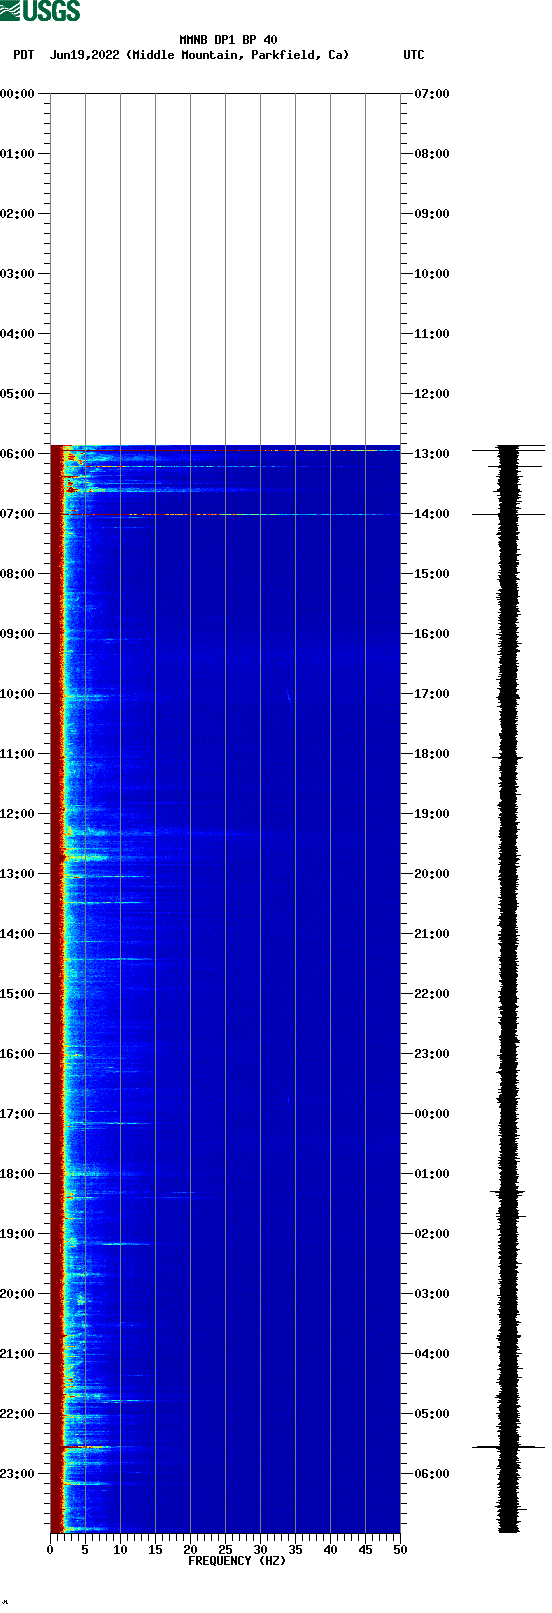This screenshot has width=552, height=1613.
Task: Click the 25 Hz frequency tick label
Action: tap(225, 1550)
